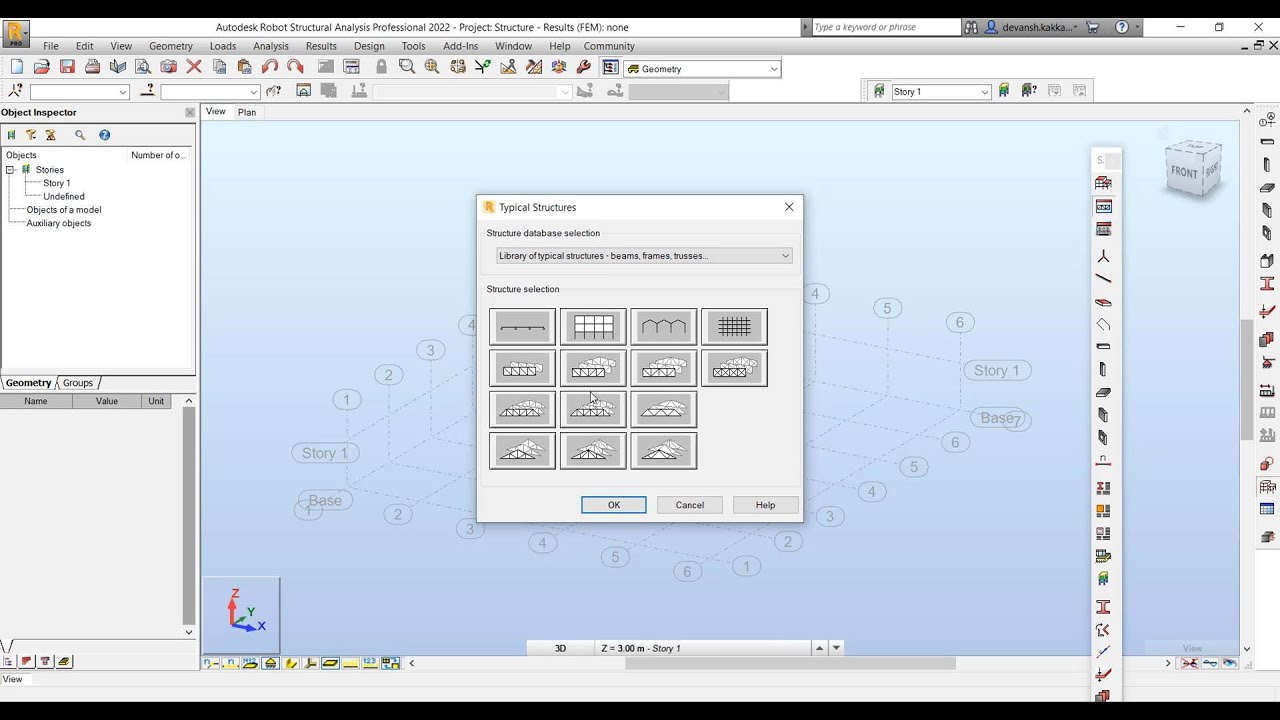Undo the last action
This screenshot has width=1280, height=720.
(x=270, y=67)
